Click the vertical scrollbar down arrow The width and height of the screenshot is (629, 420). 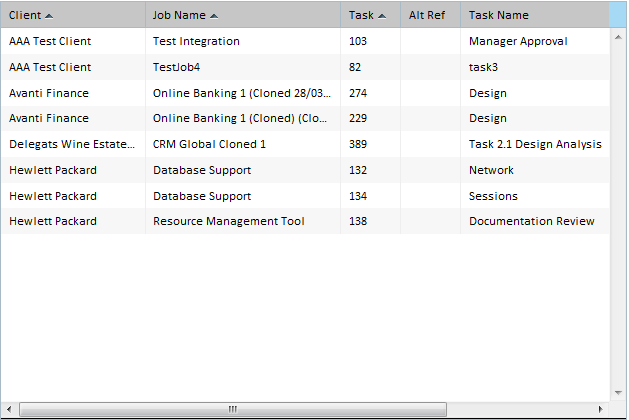(x=618, y=393)
